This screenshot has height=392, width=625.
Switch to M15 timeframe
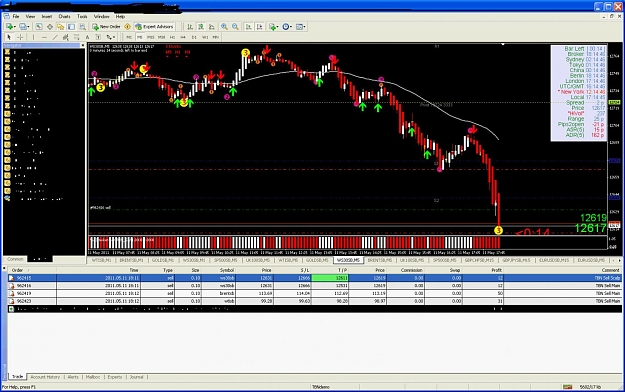click(x=151, y=37)
